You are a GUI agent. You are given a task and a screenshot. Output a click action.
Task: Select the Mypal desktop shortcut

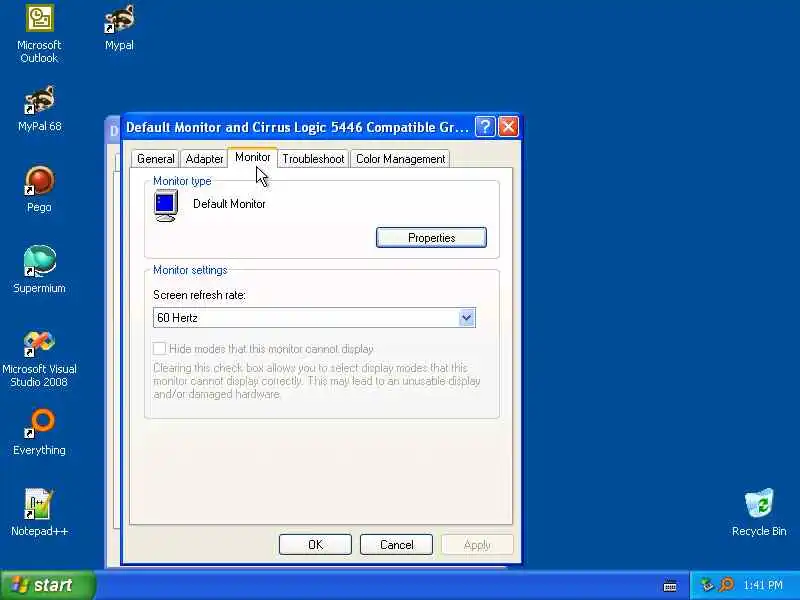pos(119,28)
